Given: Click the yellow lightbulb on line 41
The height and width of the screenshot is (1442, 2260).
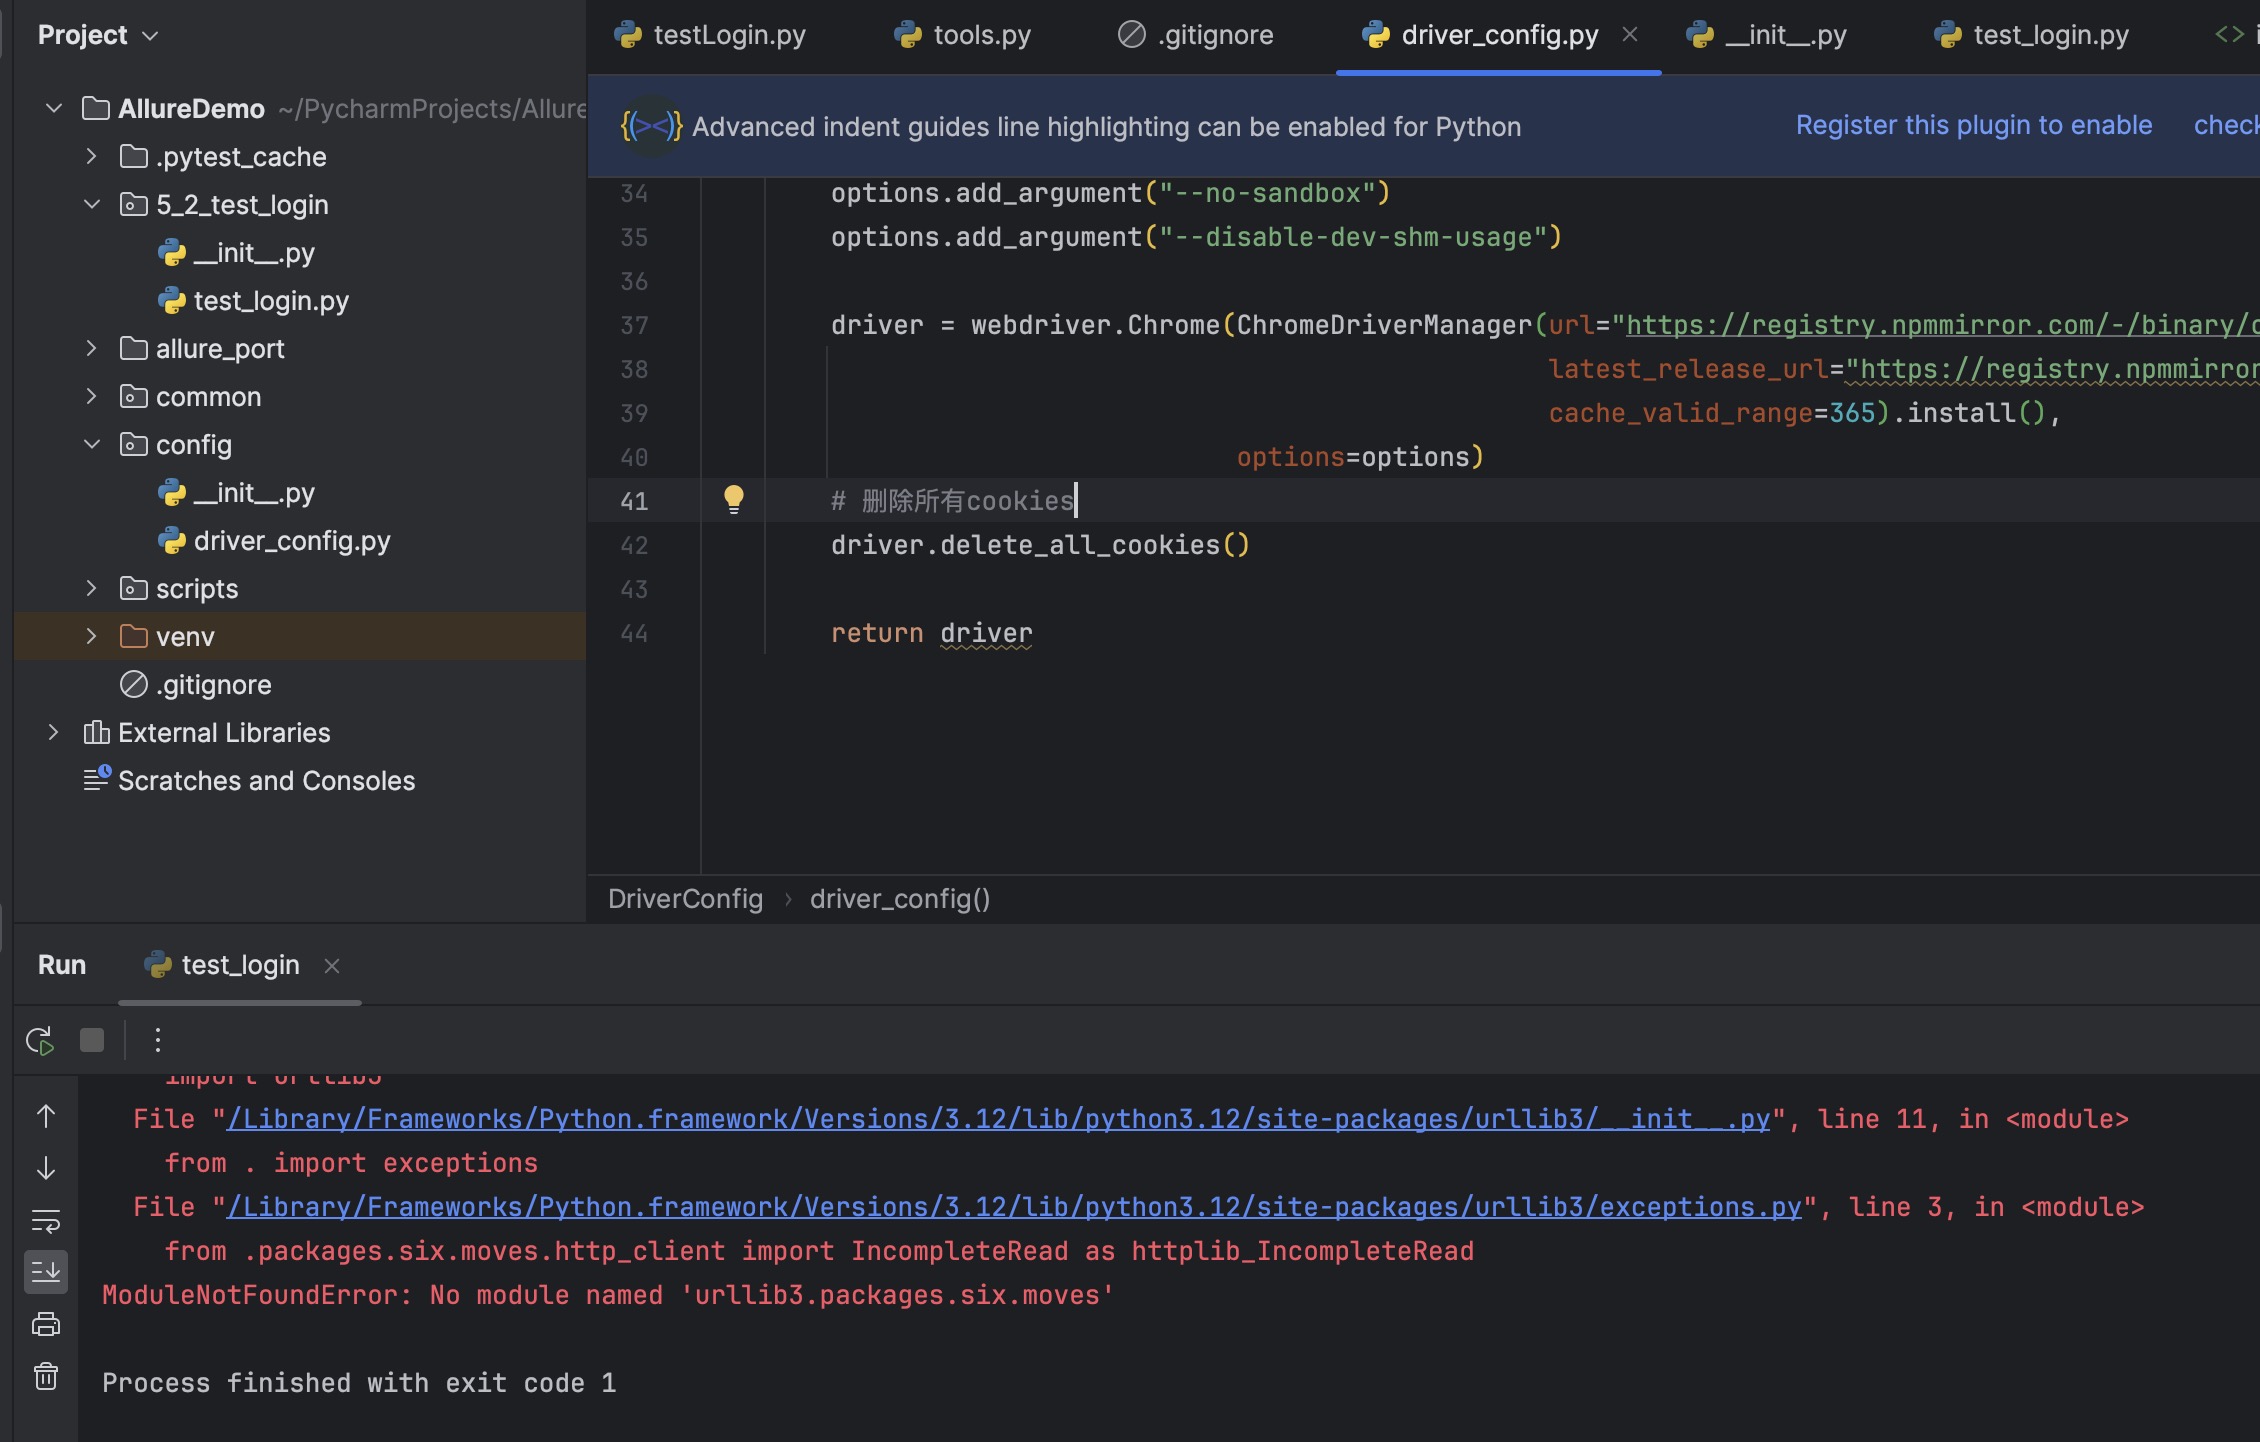Looking at the screenshot, I should point(734,499).
